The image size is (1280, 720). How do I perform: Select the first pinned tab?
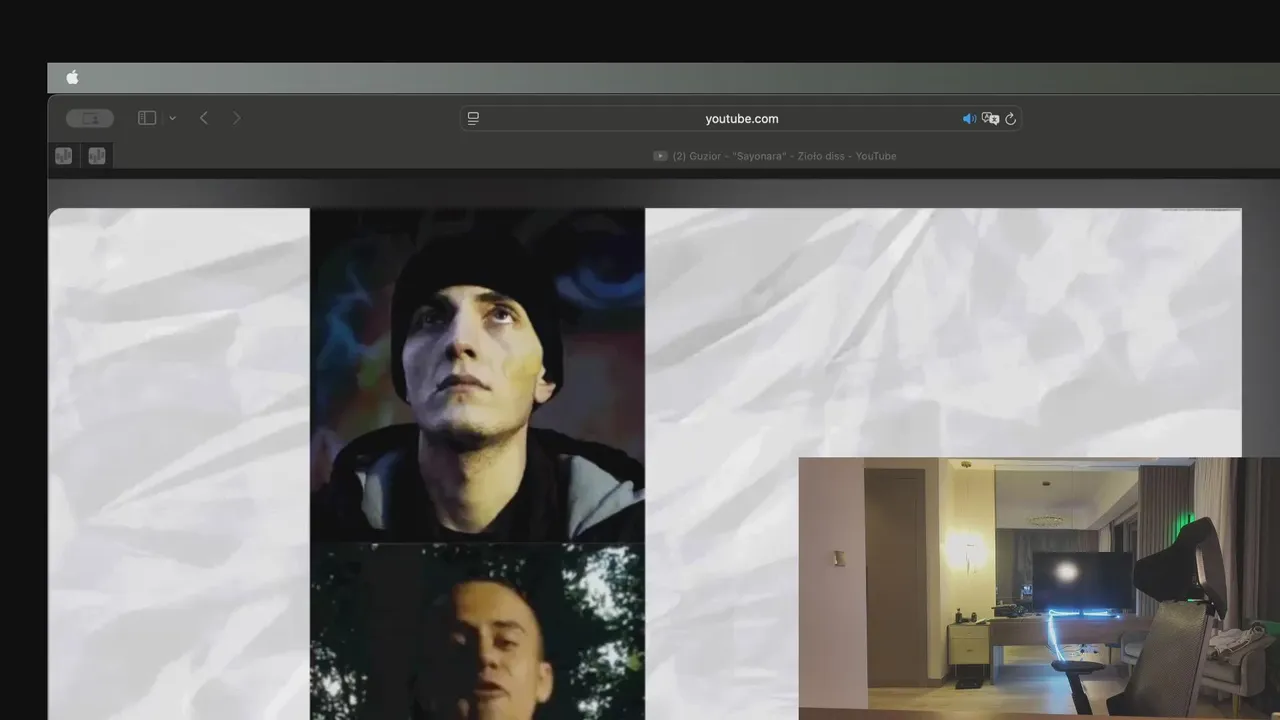63,156
